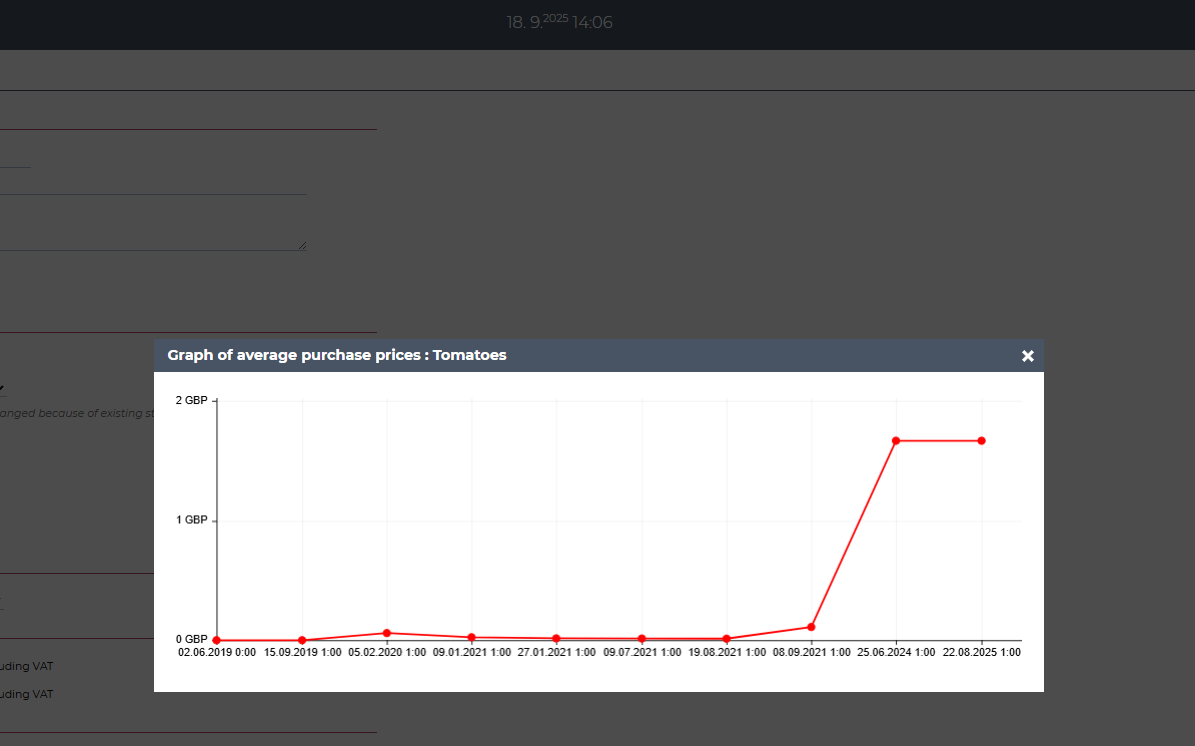Viewport: 1195px width, 746px height.
Task: Click the '08.09.2021 1:00' date label
Action: pos(812,652)
